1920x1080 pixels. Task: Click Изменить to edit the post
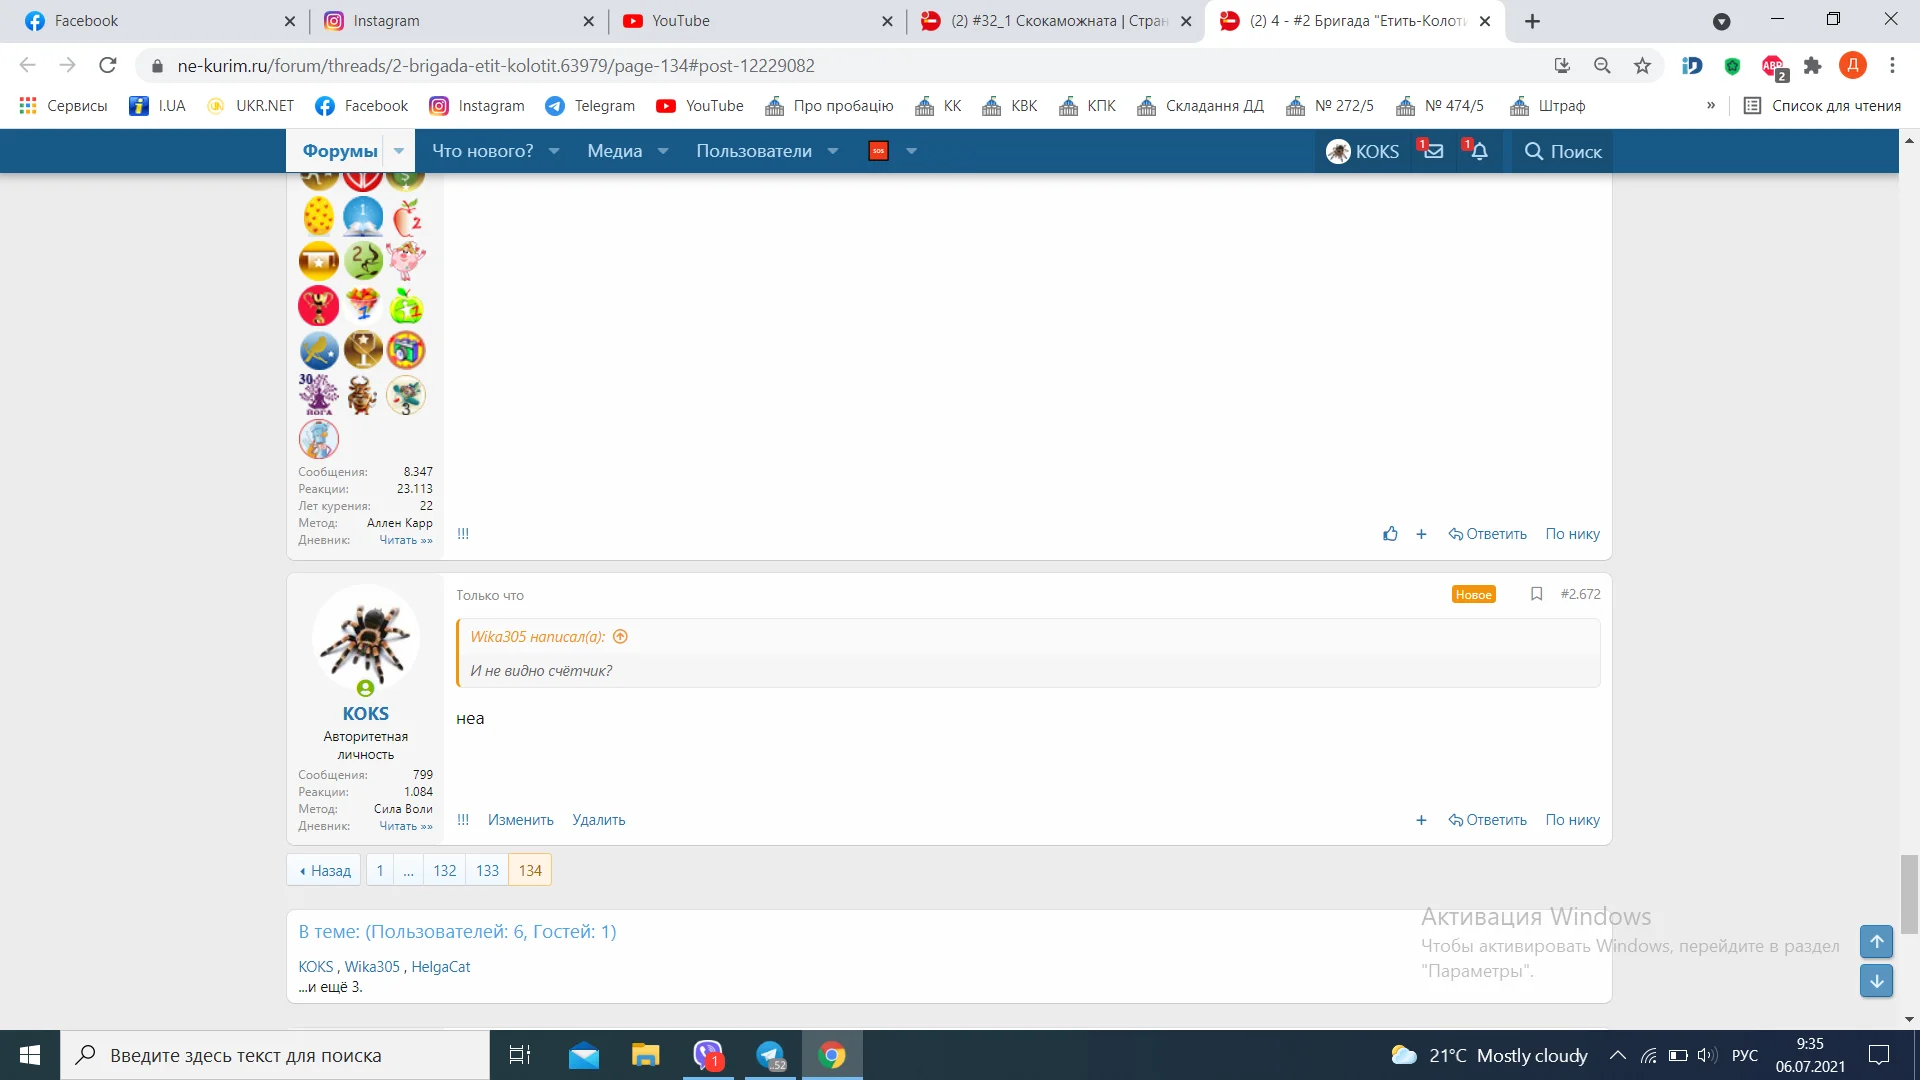tap(520, 820)
